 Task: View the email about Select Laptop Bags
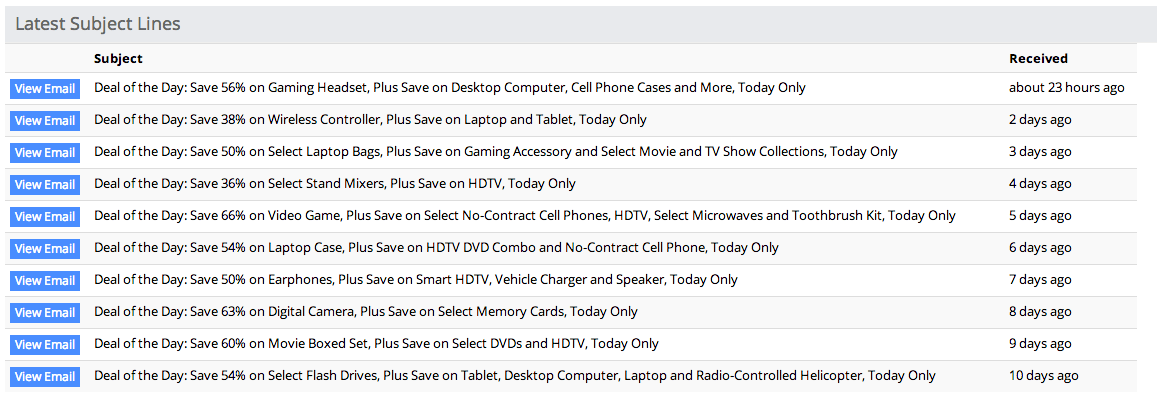[45, 153]
